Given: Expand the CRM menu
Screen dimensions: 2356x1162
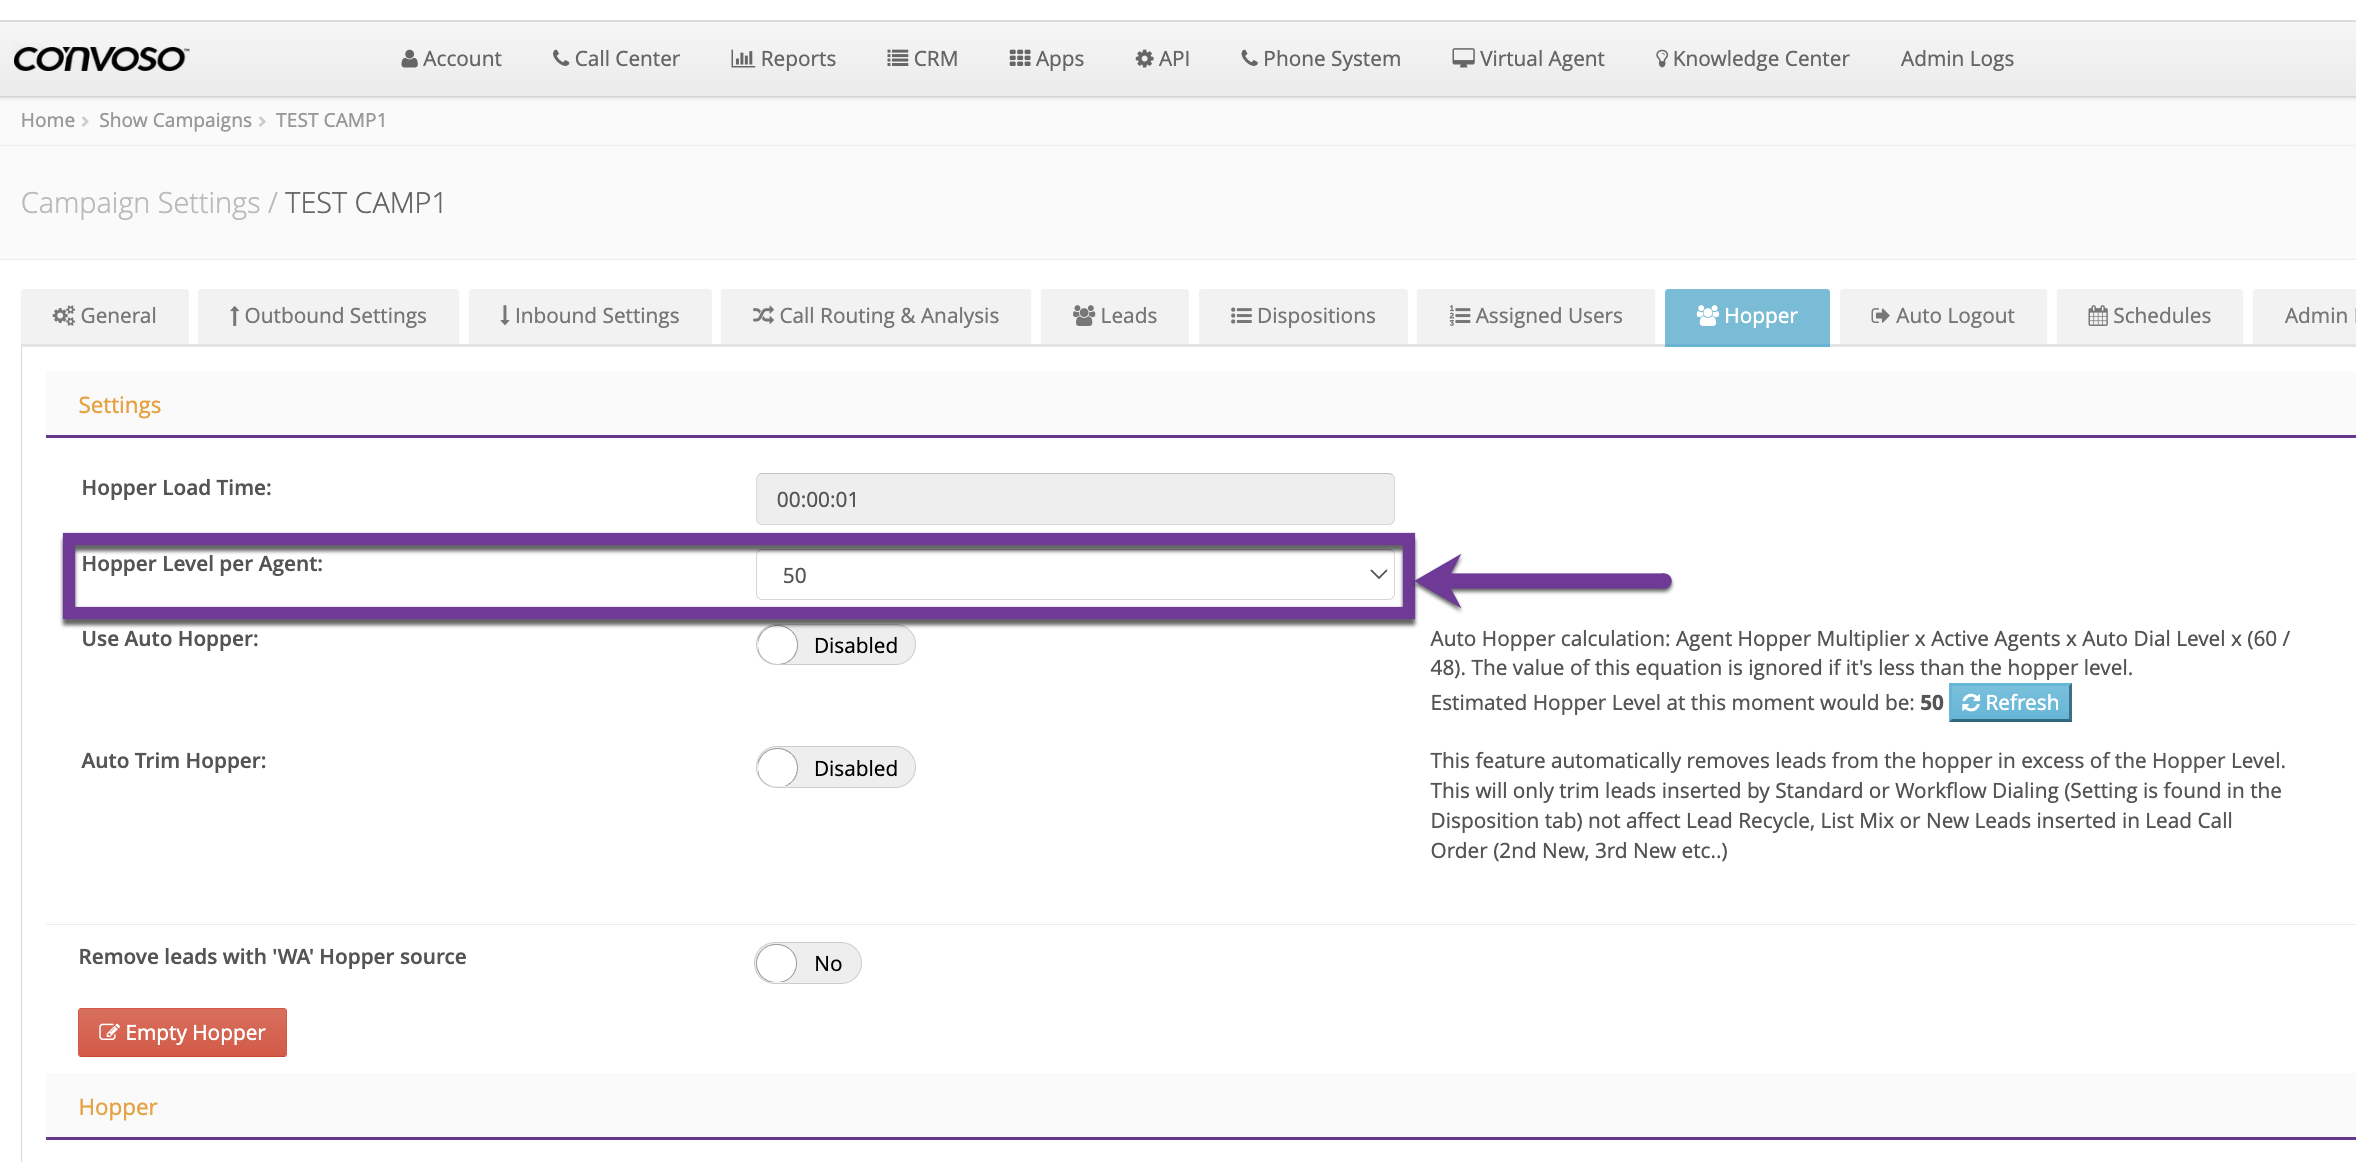Looking at the screenshot, I should point(922,59).
